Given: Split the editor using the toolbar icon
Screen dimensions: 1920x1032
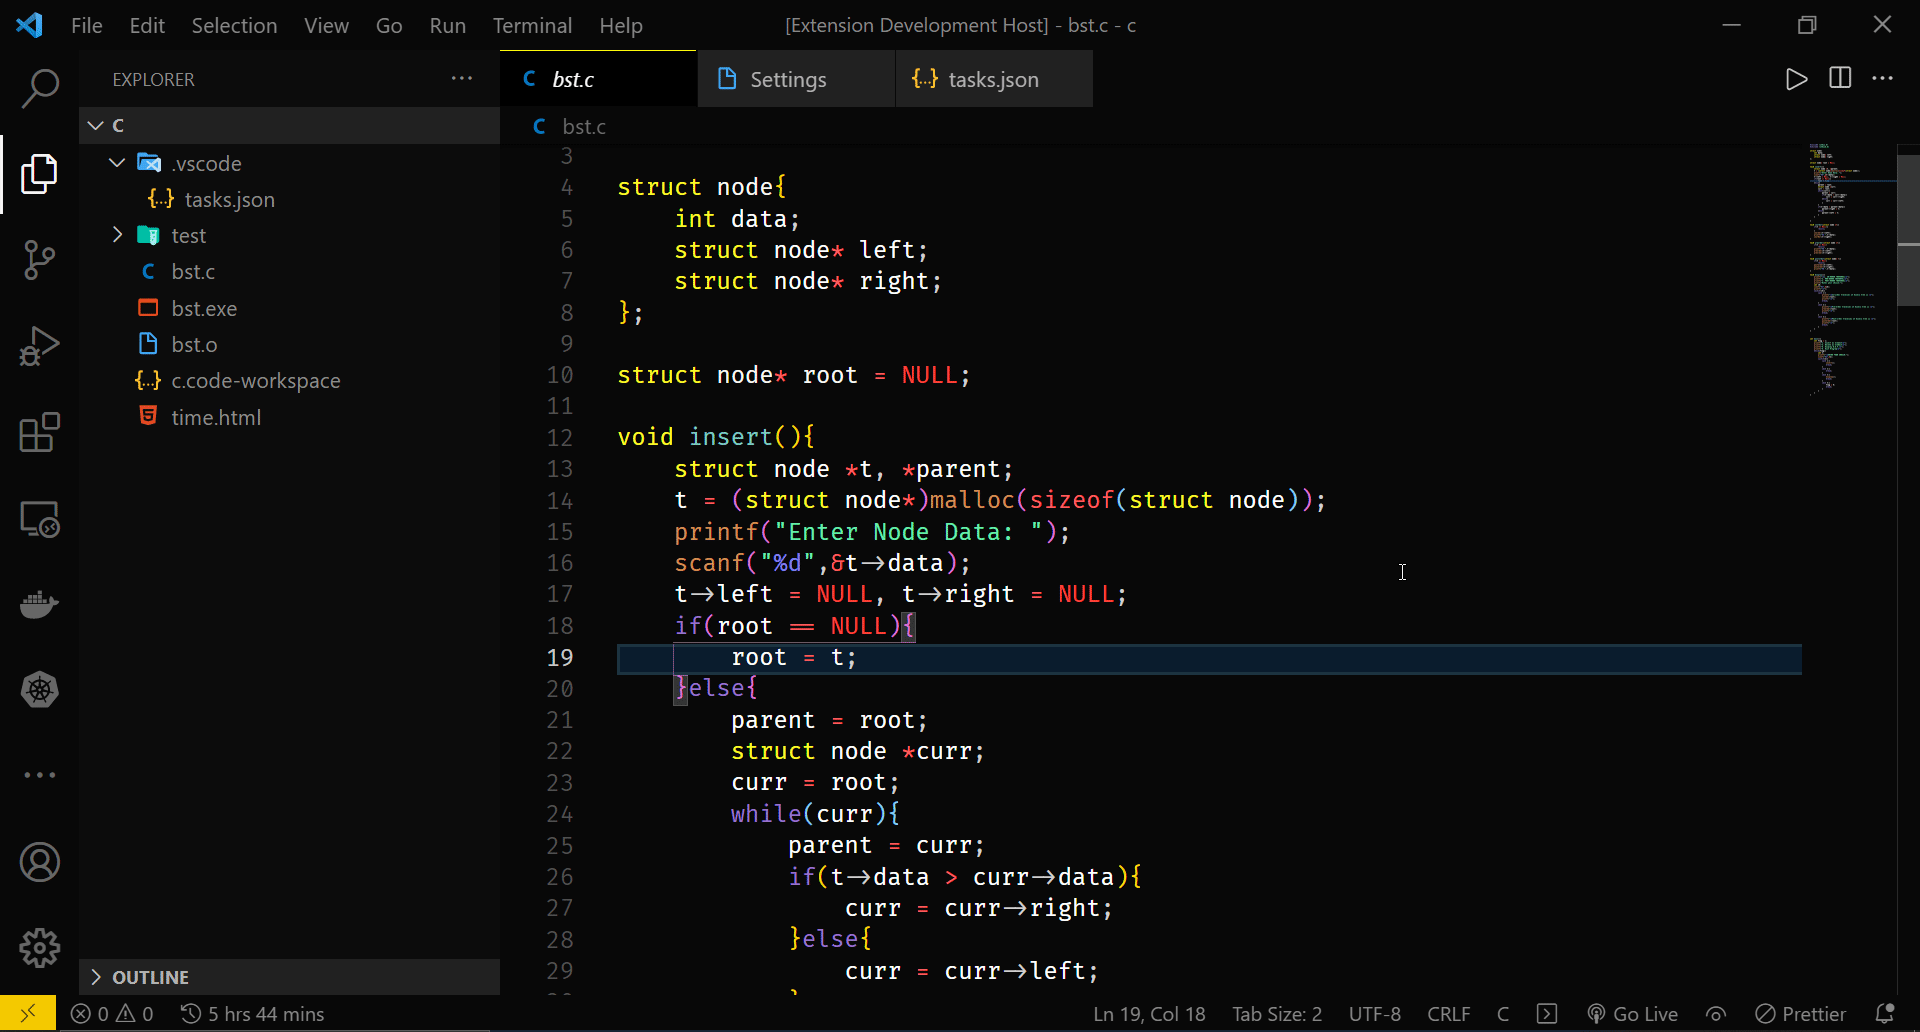Looking at the screenshot, I should 1840,79.
